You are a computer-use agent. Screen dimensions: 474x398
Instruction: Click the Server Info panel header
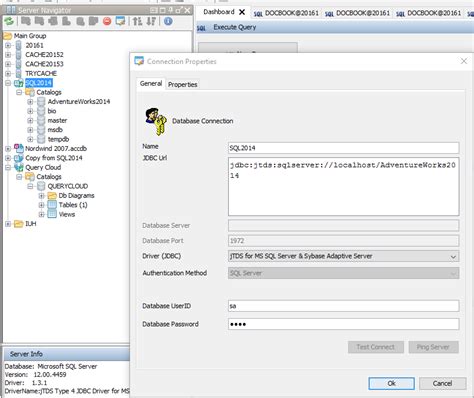point(66,354)
